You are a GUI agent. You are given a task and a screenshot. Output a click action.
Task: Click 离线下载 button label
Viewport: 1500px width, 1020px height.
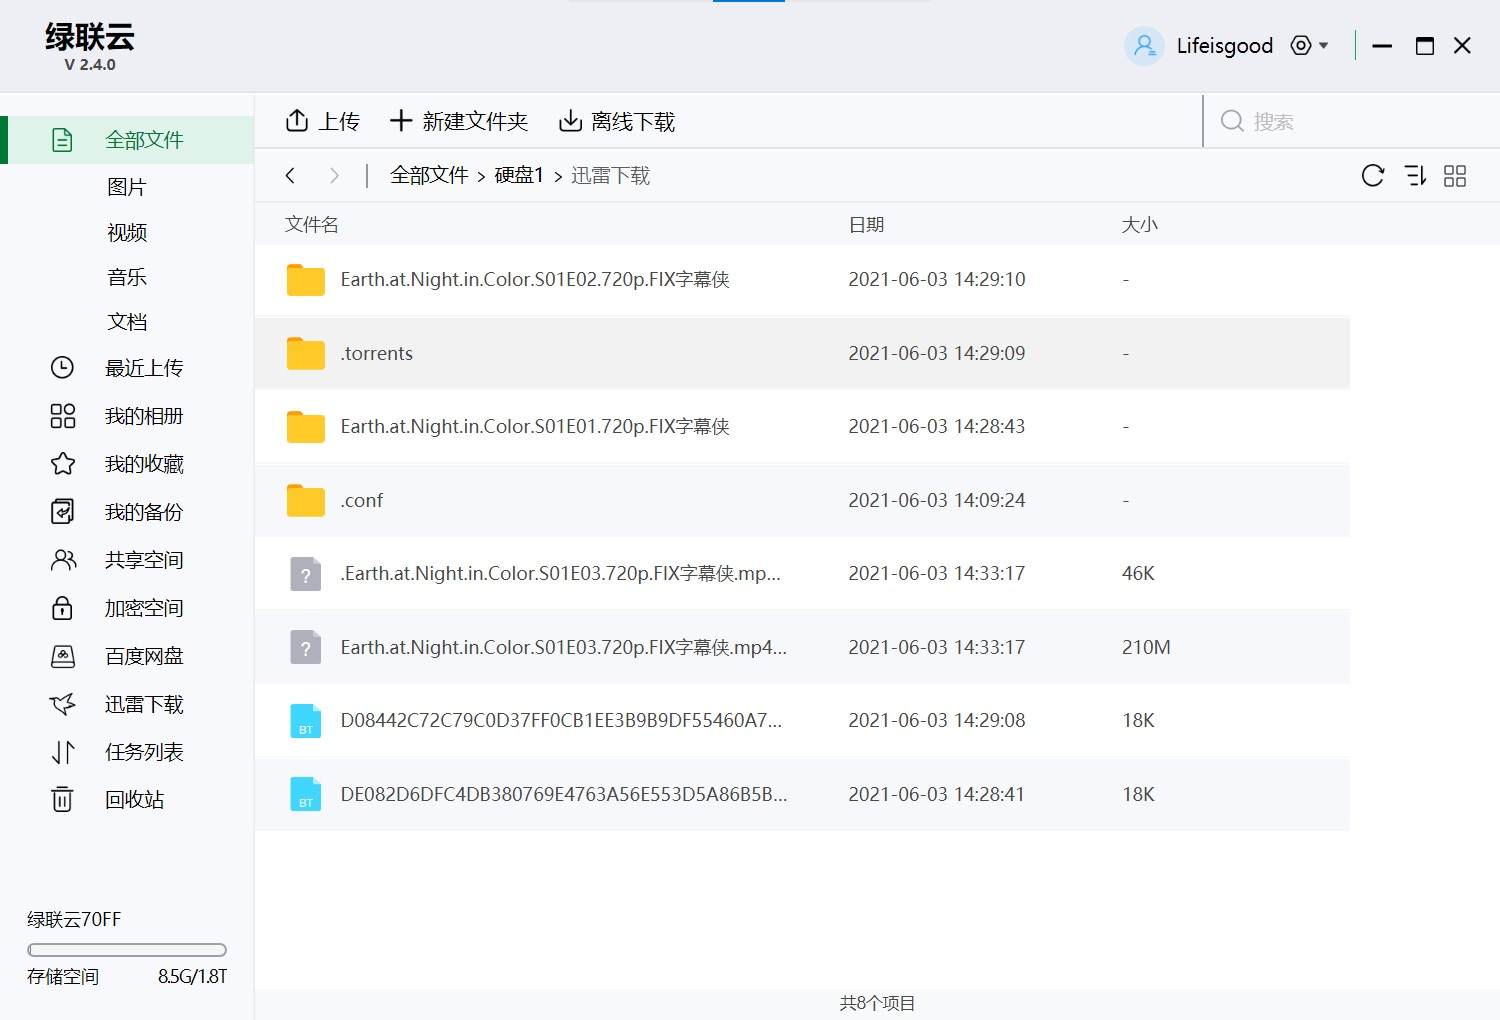(633, 121)
